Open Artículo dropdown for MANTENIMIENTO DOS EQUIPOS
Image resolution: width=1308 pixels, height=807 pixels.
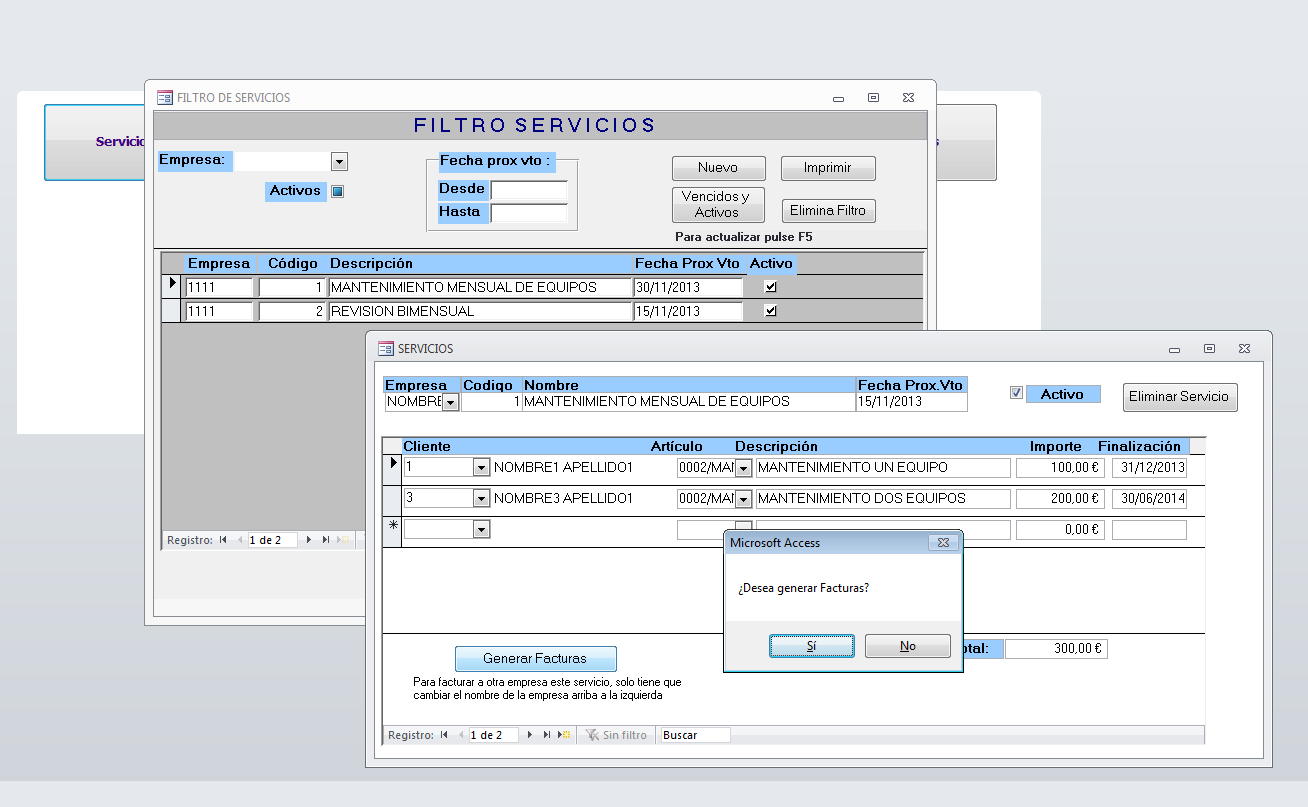743,499
